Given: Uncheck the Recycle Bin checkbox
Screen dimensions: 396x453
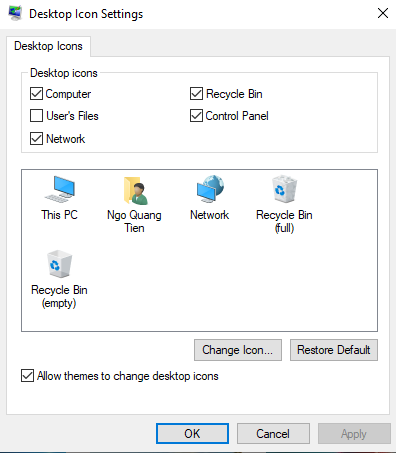Looking at the screenshot, I should tap(196, 94).
